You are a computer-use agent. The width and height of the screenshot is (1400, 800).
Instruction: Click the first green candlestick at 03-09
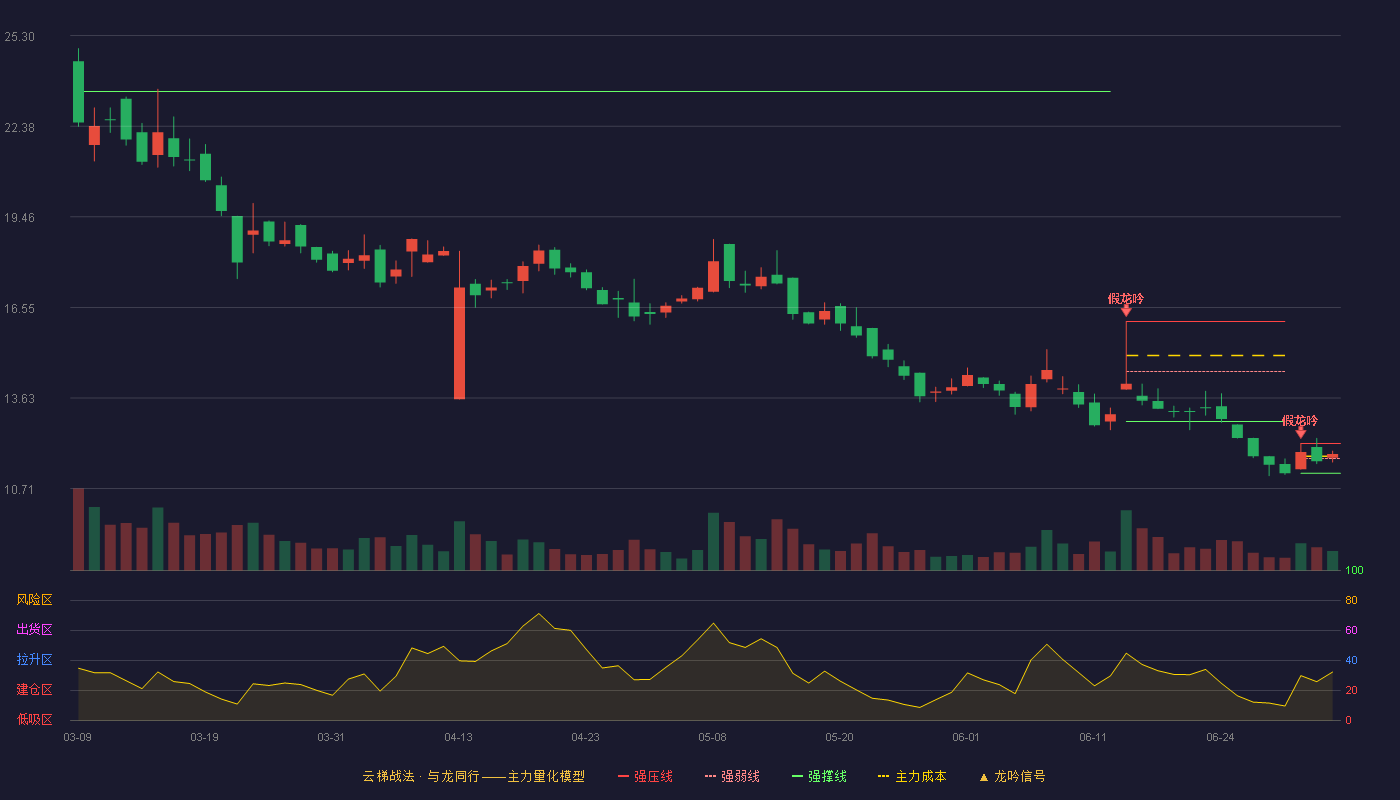[78, 91]
